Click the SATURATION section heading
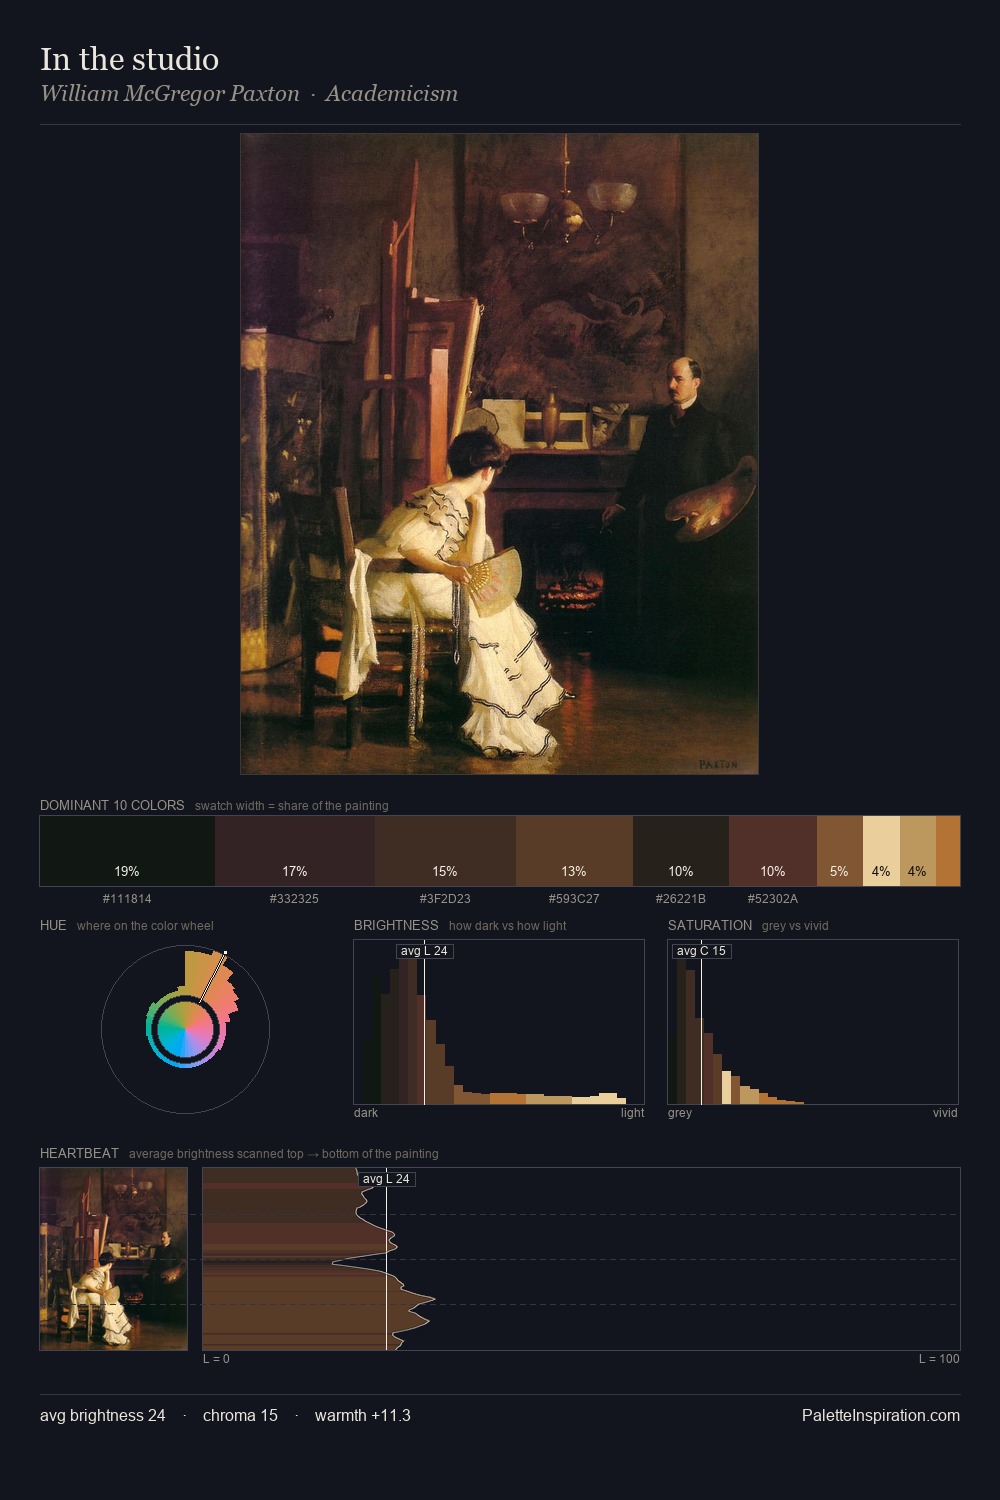Screen dimensions: 1000x1500 710,925
